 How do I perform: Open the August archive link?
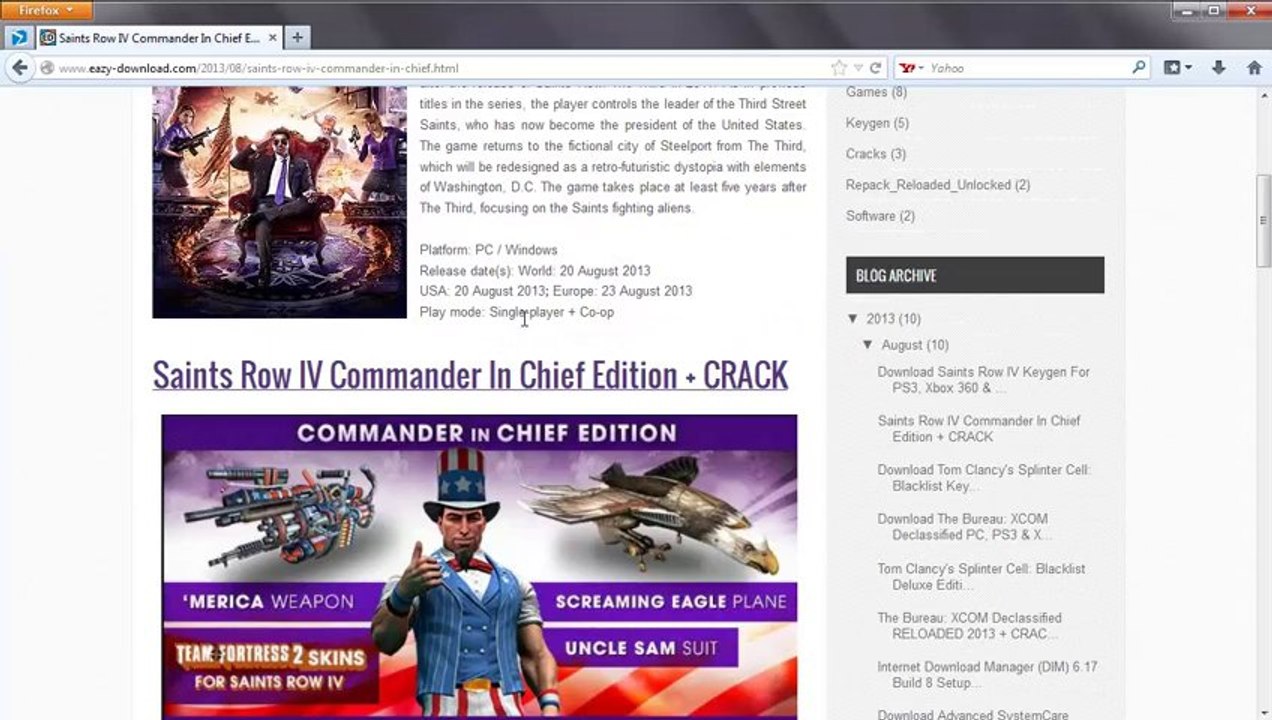tap(902, 345)
